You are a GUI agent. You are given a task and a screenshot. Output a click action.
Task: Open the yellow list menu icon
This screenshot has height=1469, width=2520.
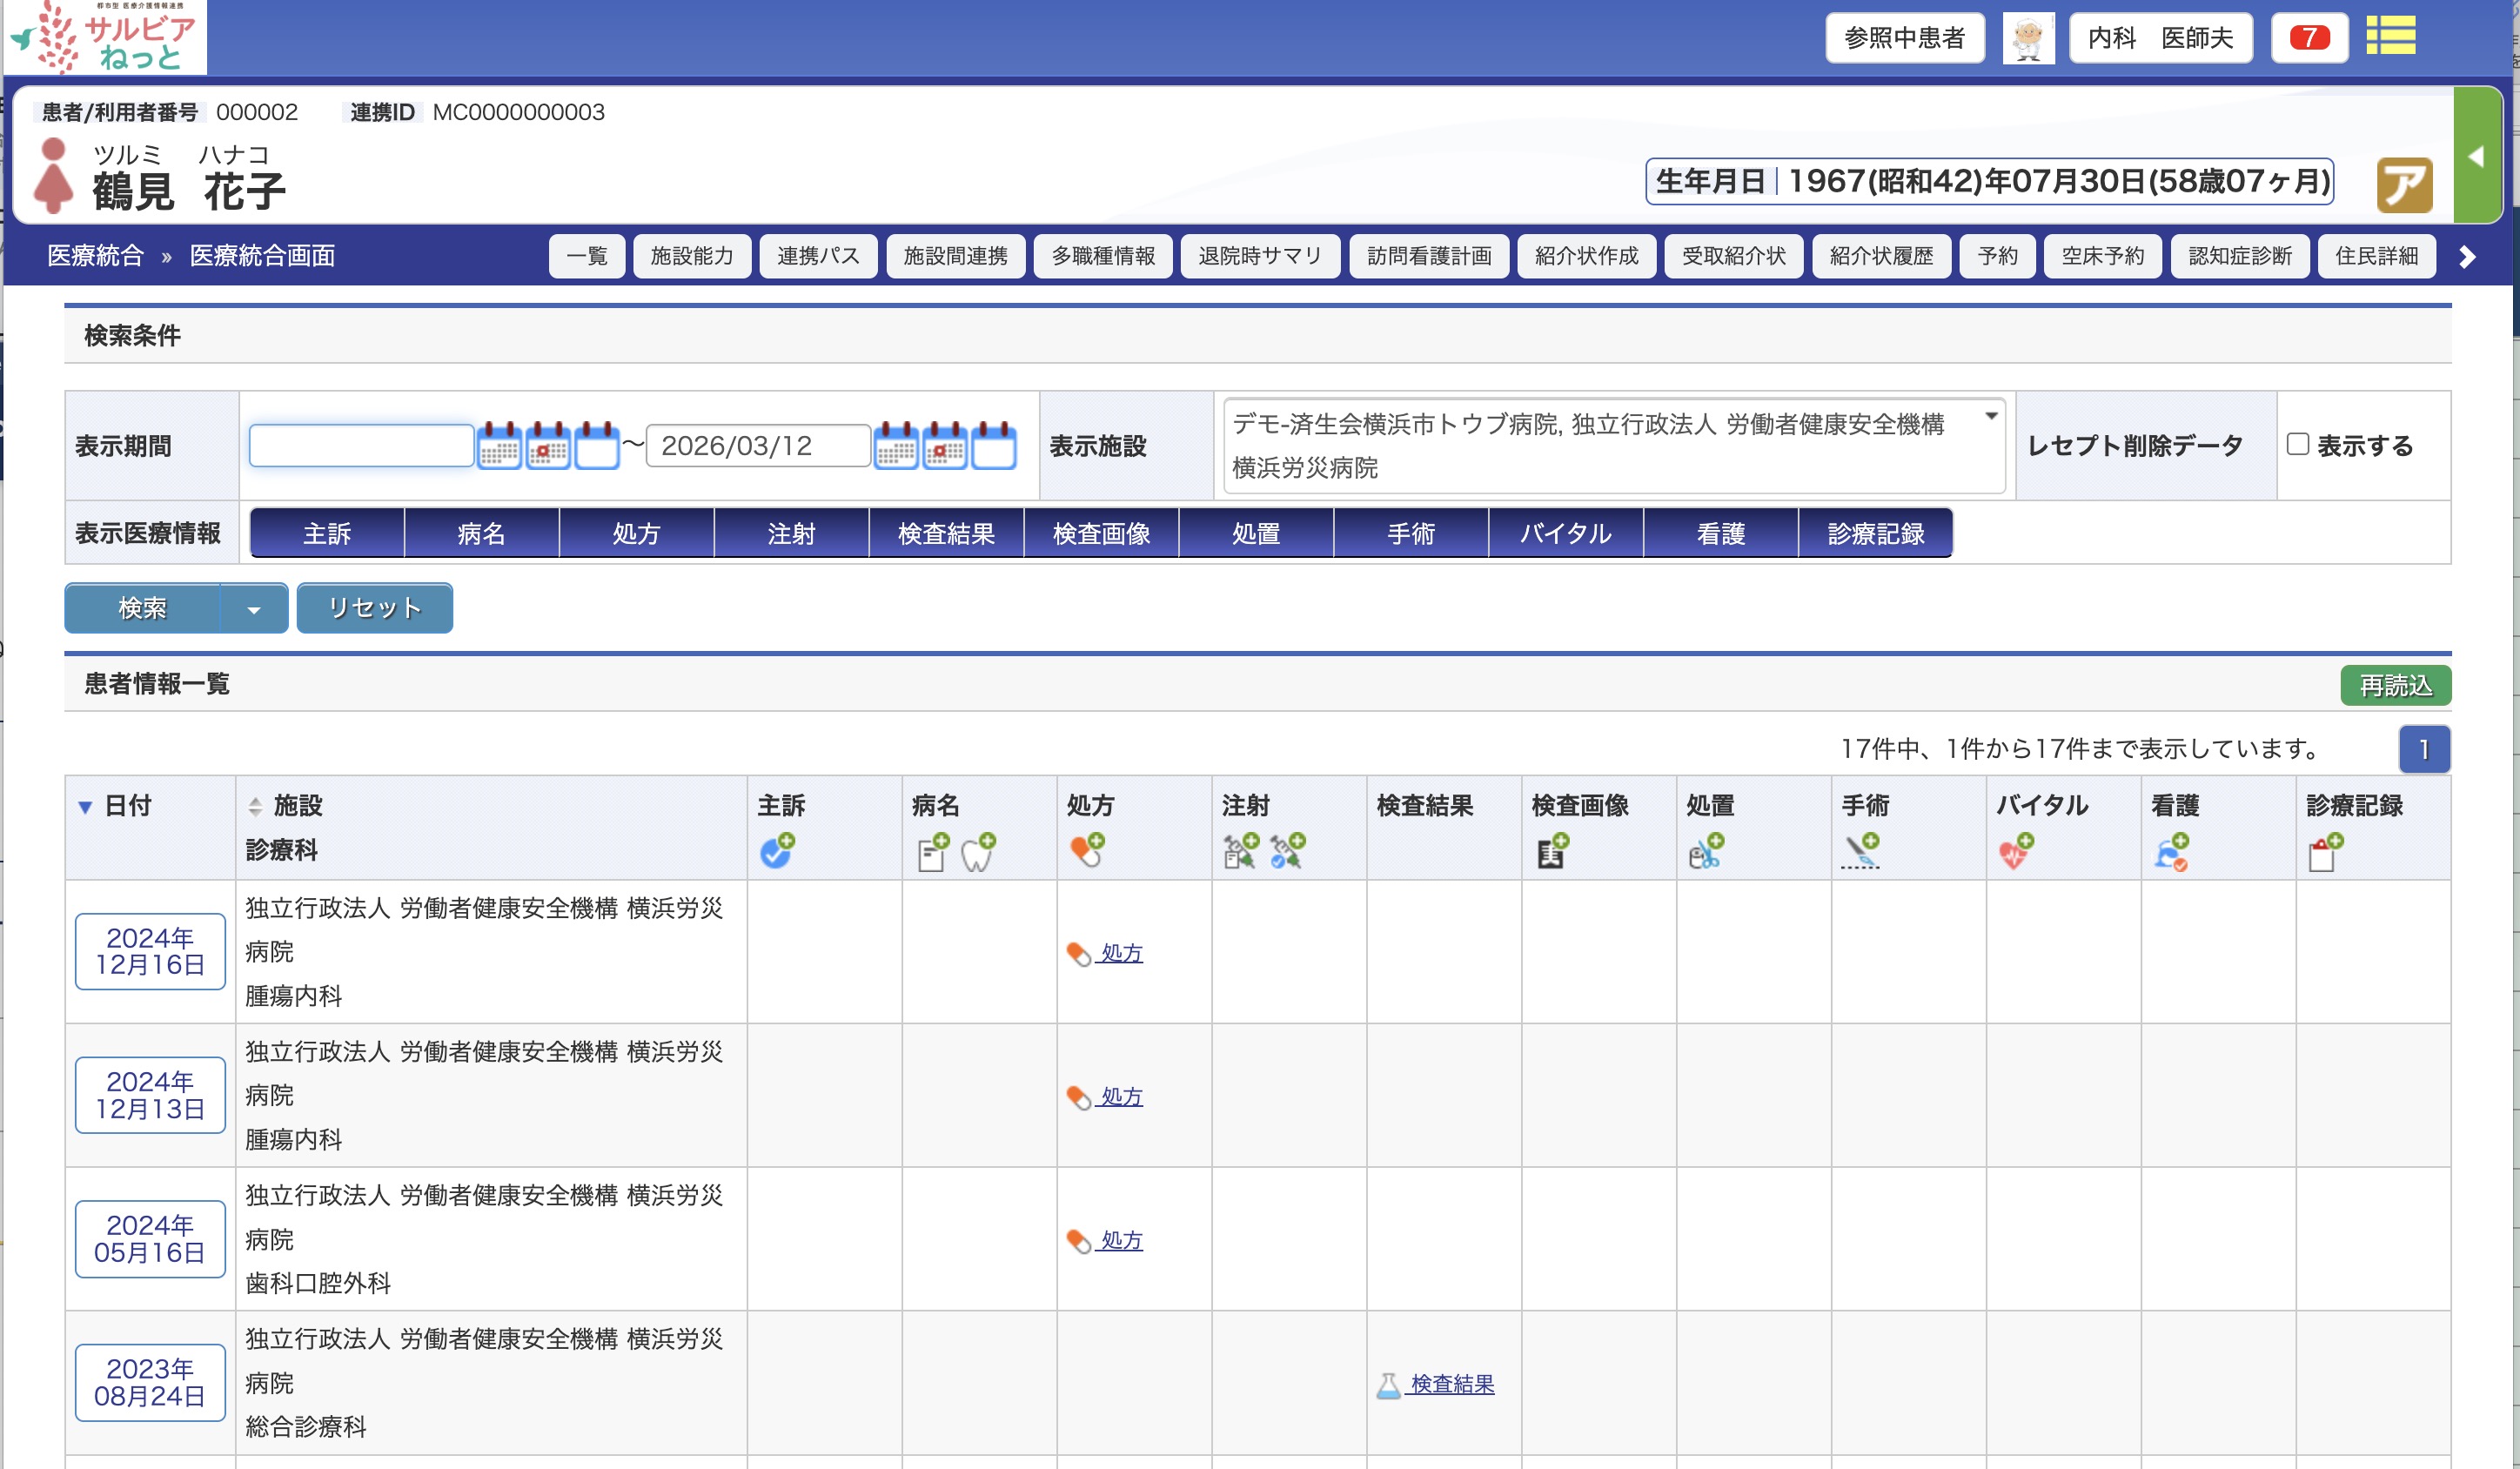tap(2390, 37)
